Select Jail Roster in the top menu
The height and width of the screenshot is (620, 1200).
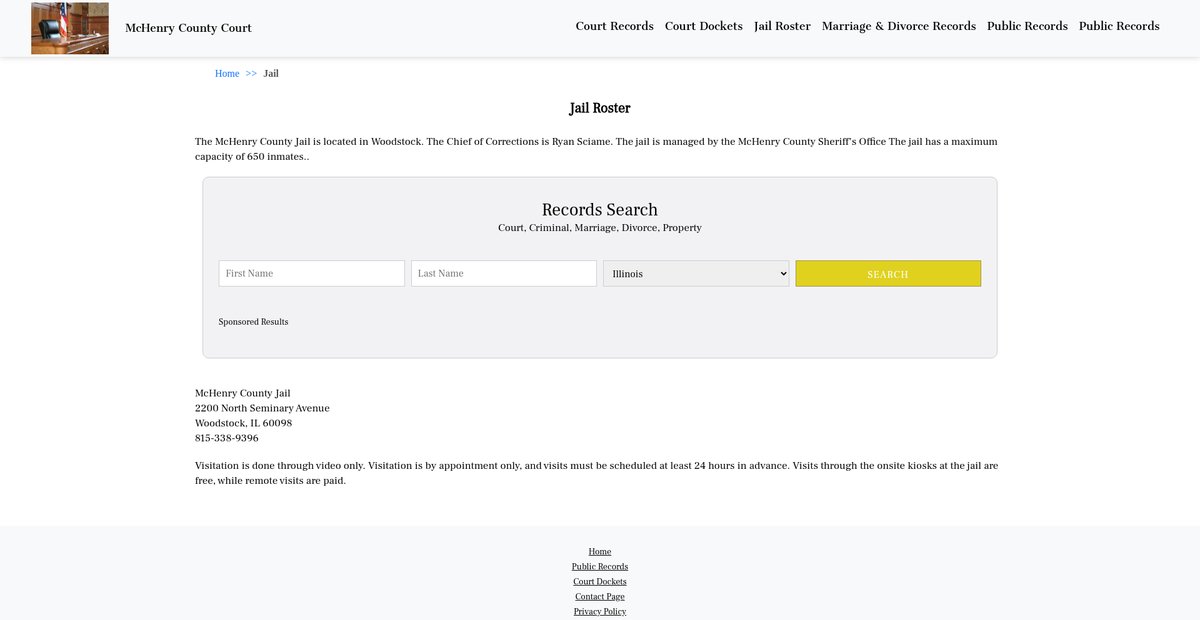click(x=782, y=26)
